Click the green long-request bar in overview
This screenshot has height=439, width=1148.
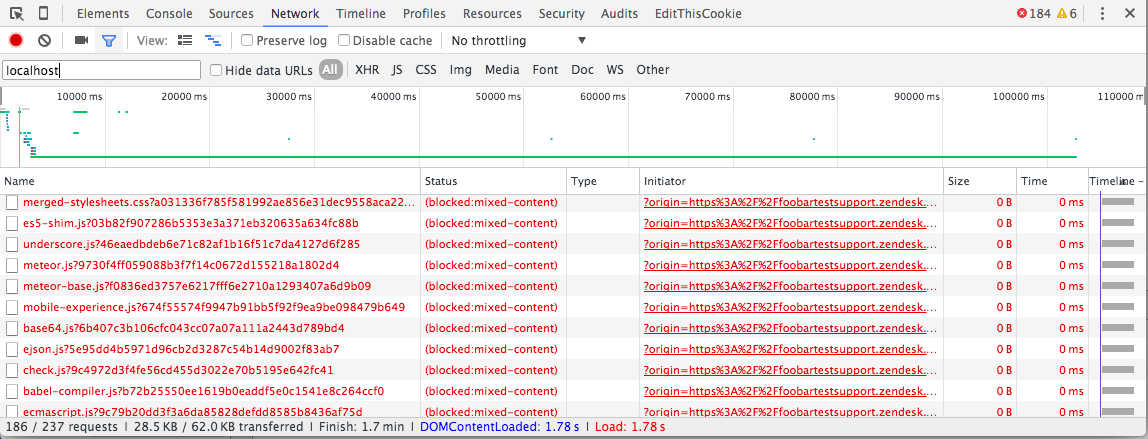pos(554,157)
